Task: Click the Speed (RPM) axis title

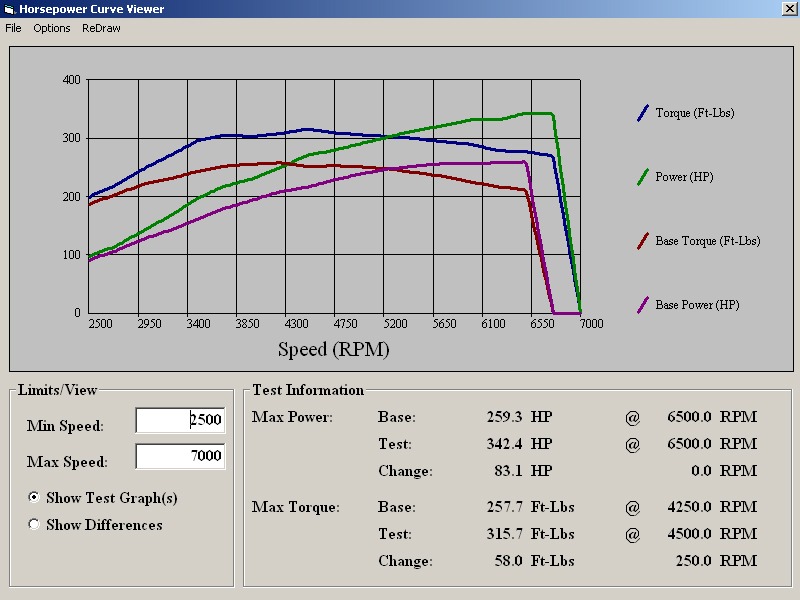Action: point(334,349)
